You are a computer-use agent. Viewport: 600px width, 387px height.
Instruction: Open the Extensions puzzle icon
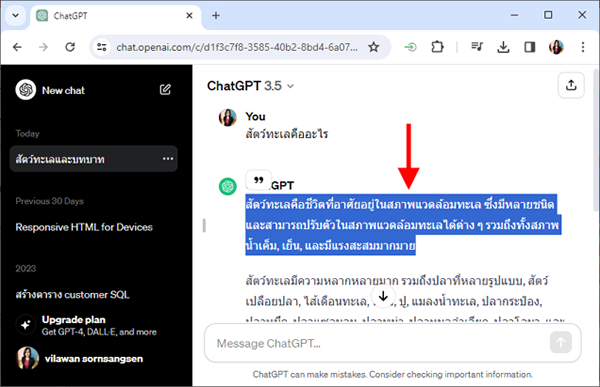pyautogui.click(x=437, y=47)
